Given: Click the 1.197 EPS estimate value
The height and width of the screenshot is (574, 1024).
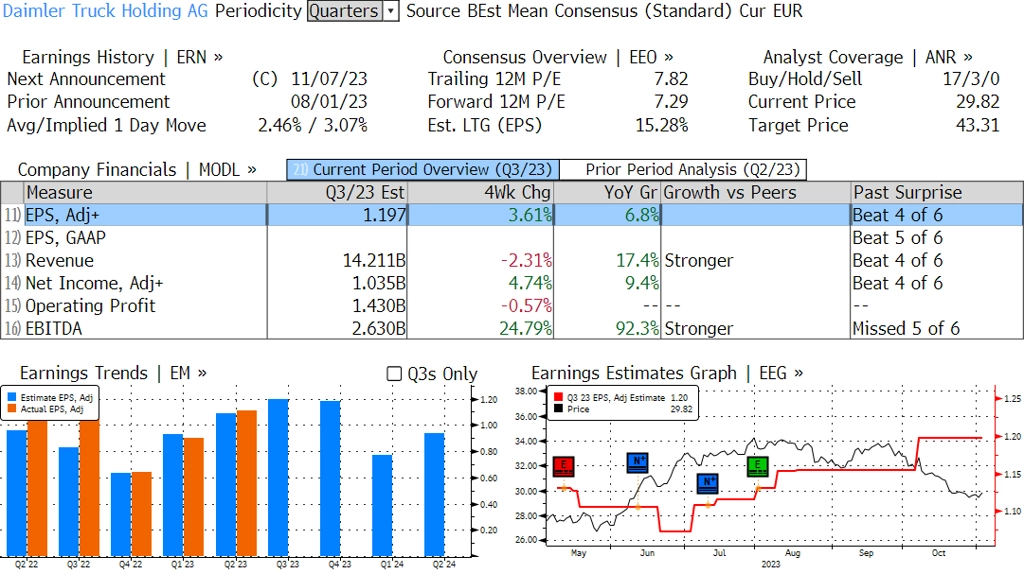Looking at the screenshot, I should pos(384,215).
